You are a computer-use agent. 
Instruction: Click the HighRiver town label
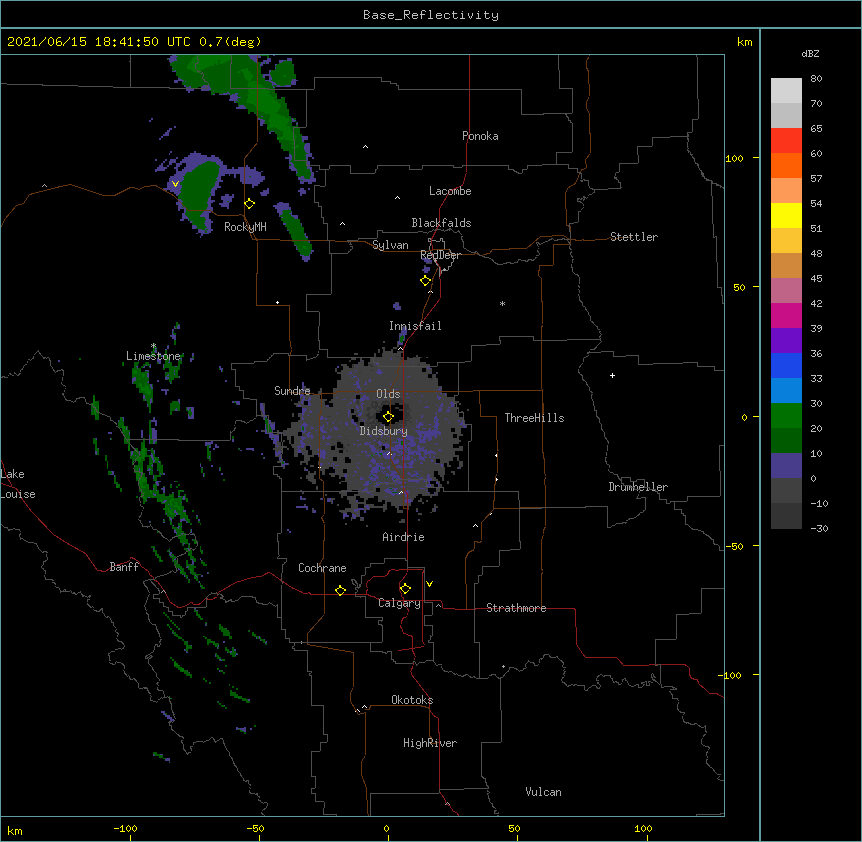(x=430, y=743)
